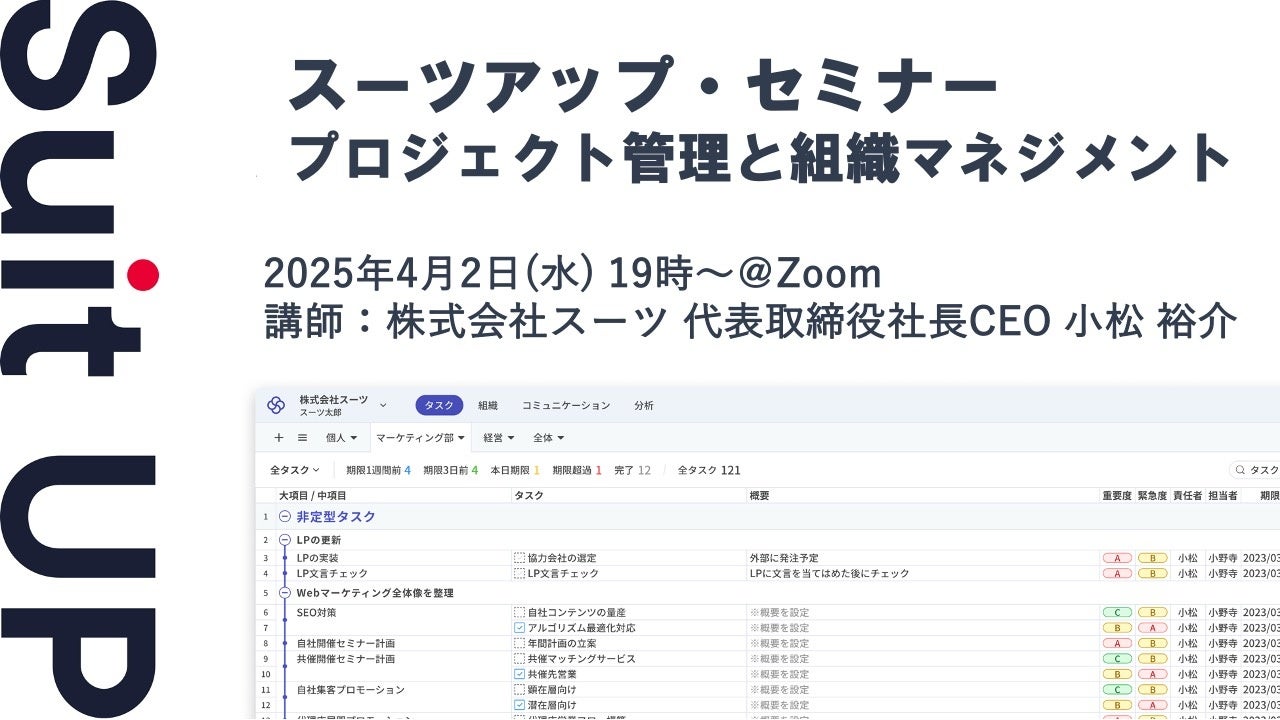Click urgency badge A for アルゴリズム最適化対応
Viewport: 1280px width, 720px height.
[1152, 628]
